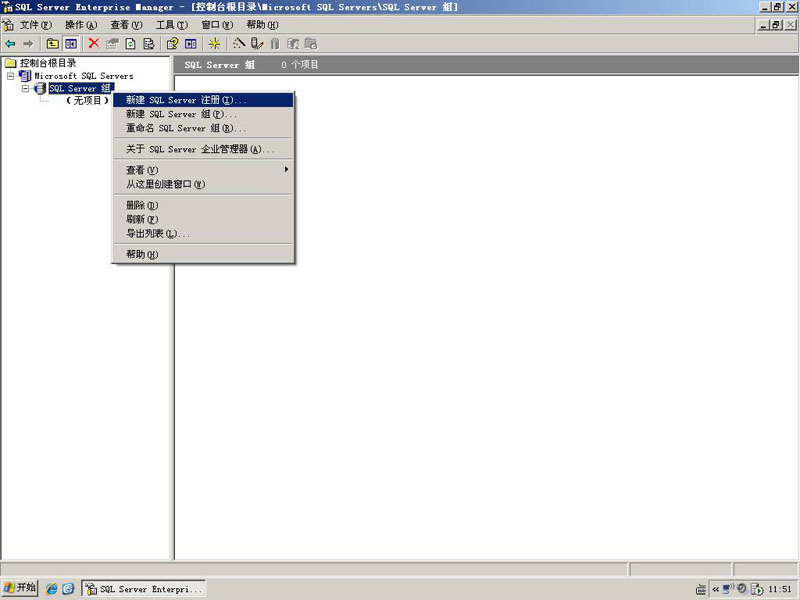The image size is (800, 600).
Task: Click the 开始 Start button
Action: 20,589
